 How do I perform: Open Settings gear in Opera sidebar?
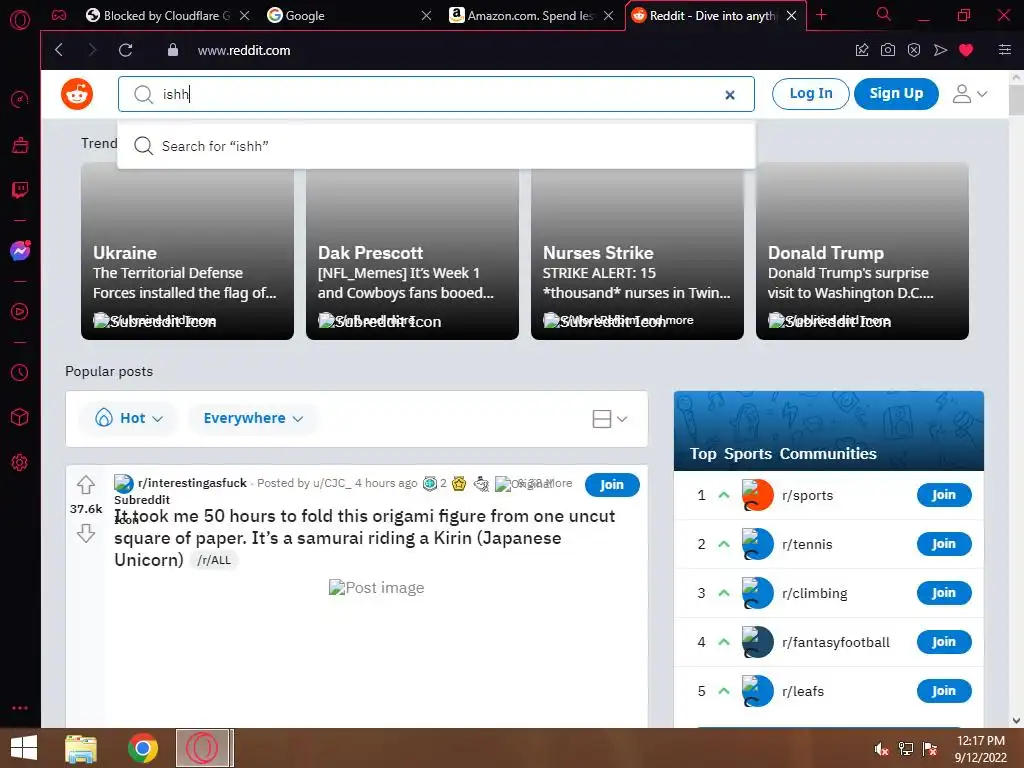coord(20,462)
